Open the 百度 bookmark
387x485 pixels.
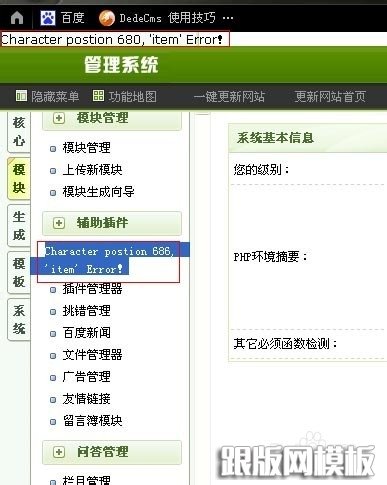point(62,17)
